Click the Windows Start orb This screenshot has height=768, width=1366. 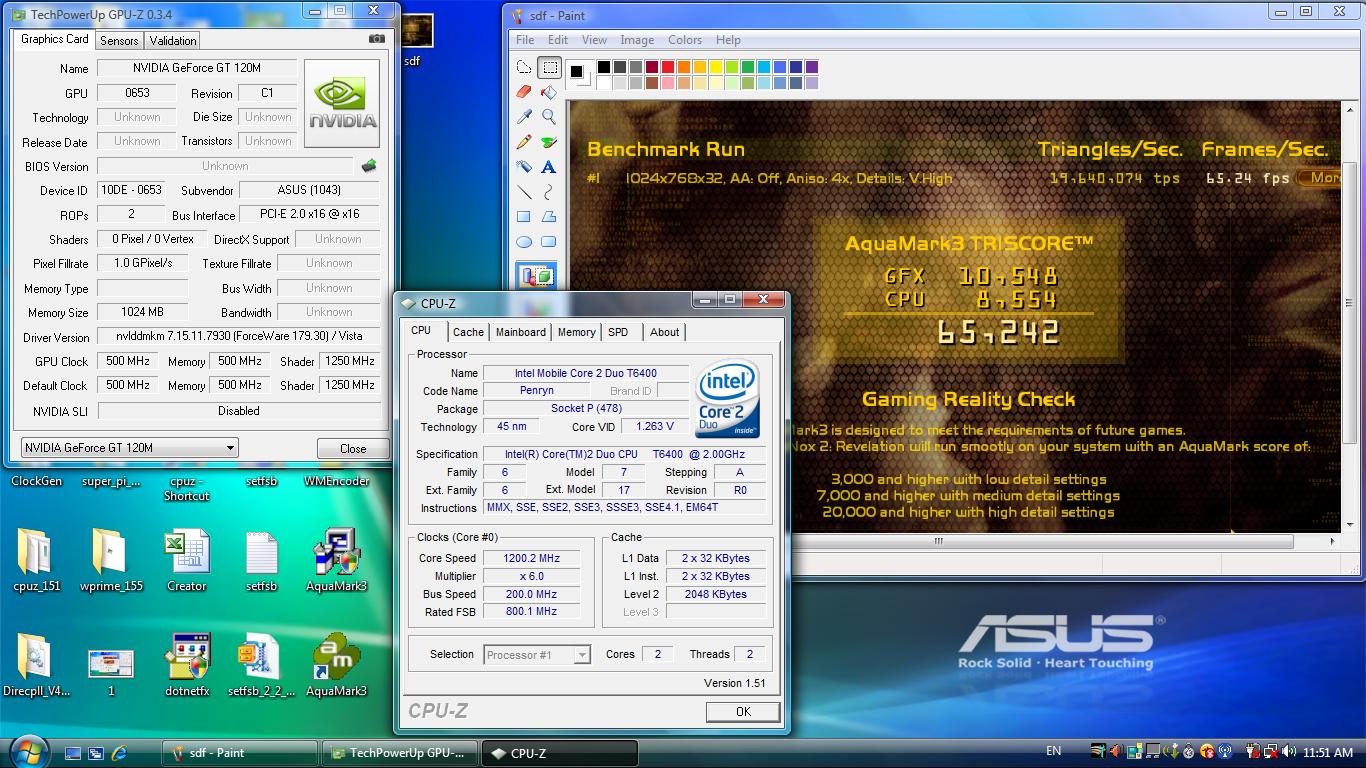point(28,751)
